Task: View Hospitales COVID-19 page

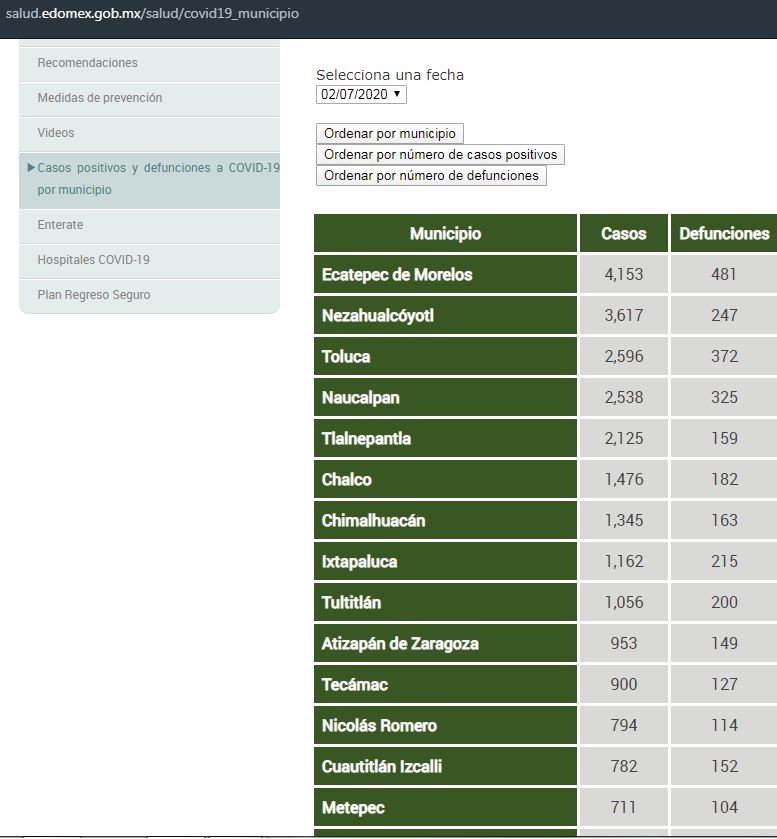Action: [93, 260]
